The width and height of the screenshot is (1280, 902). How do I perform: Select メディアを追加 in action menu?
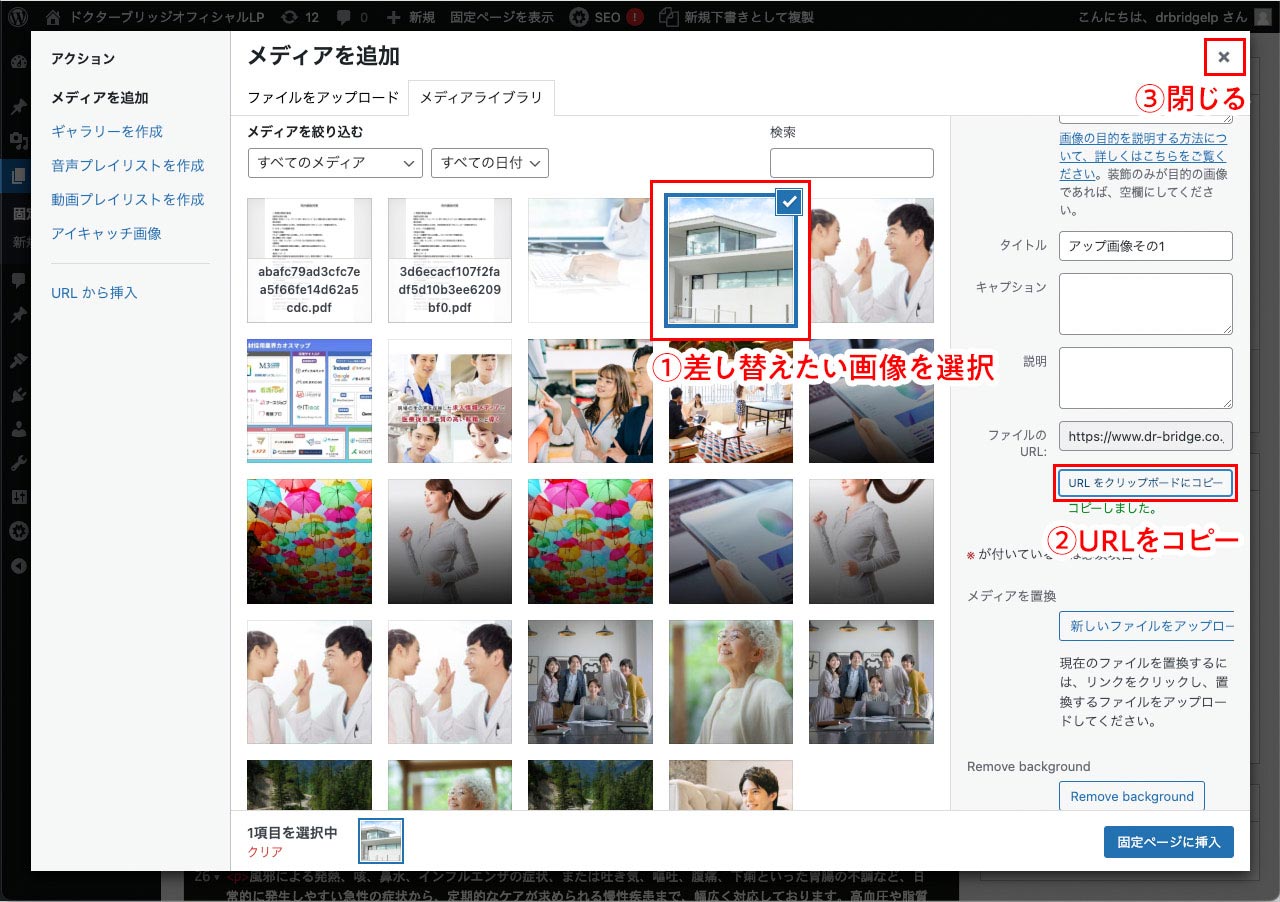point(100,98)
